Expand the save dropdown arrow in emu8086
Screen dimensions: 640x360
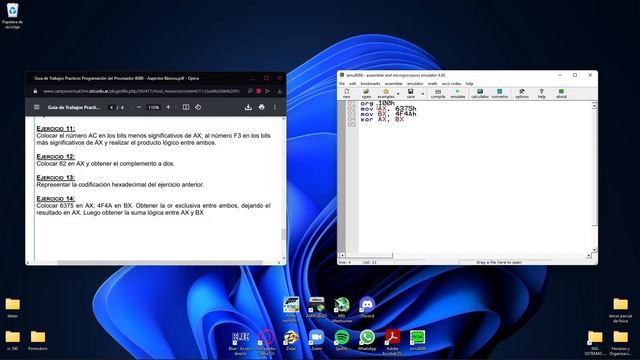point(422,94)
